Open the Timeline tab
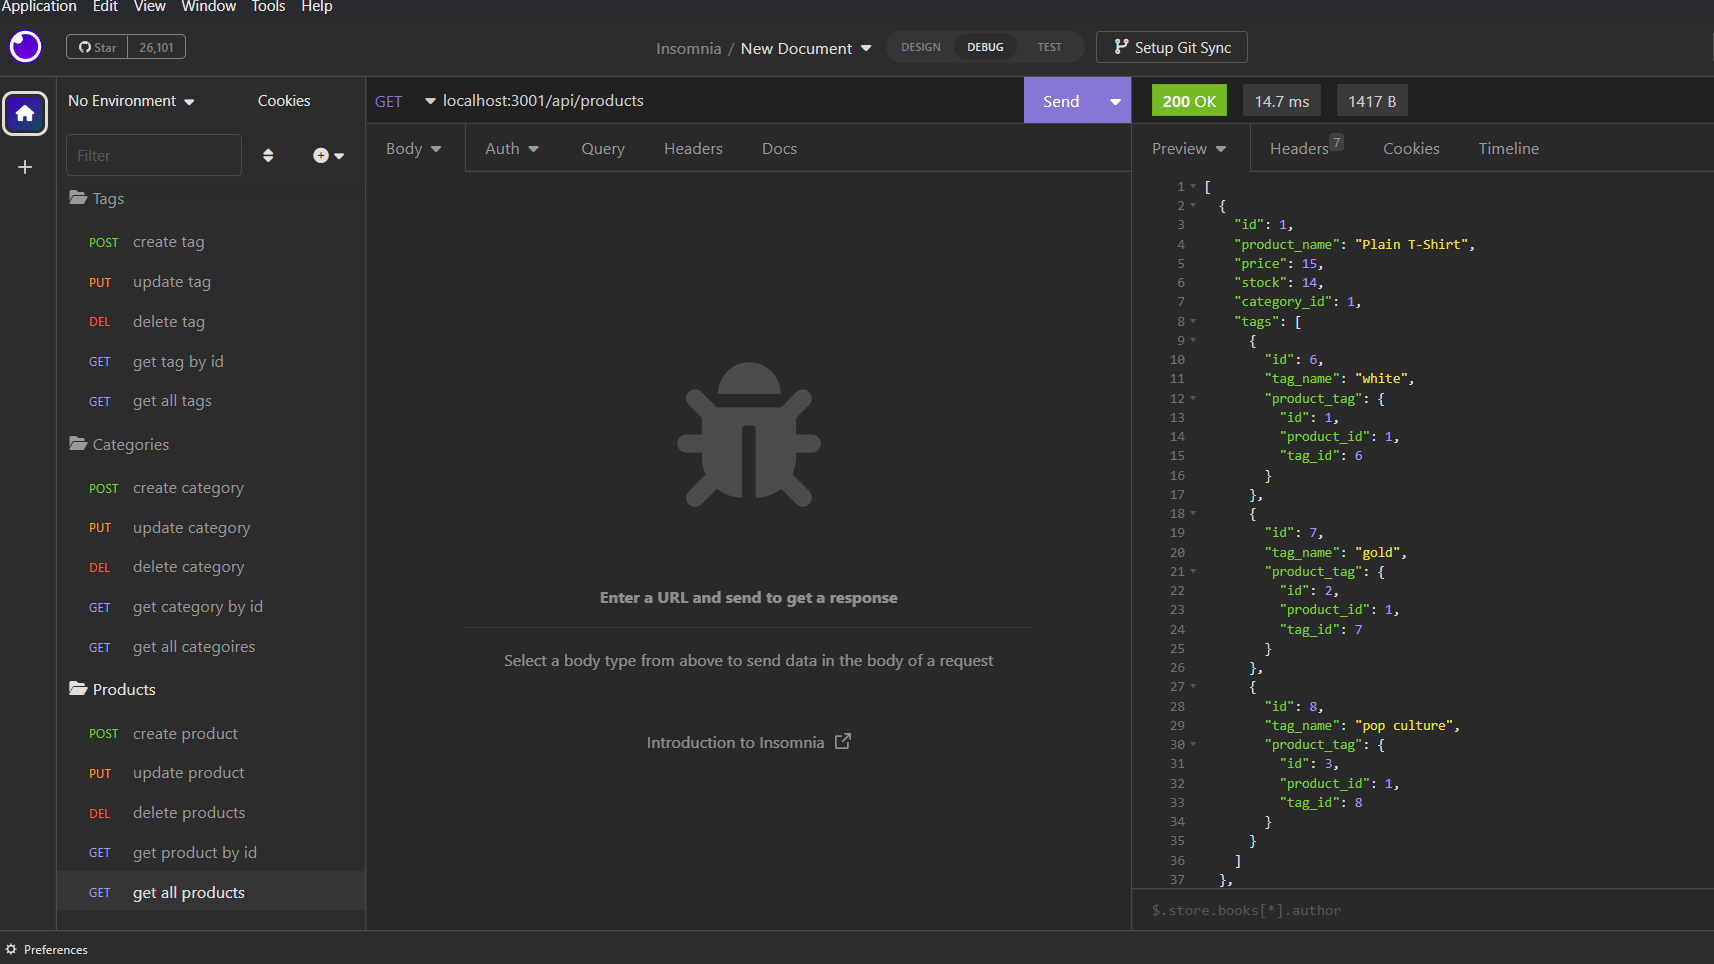Viewport: 1714px width, 964px height. tap(1509, 148)
